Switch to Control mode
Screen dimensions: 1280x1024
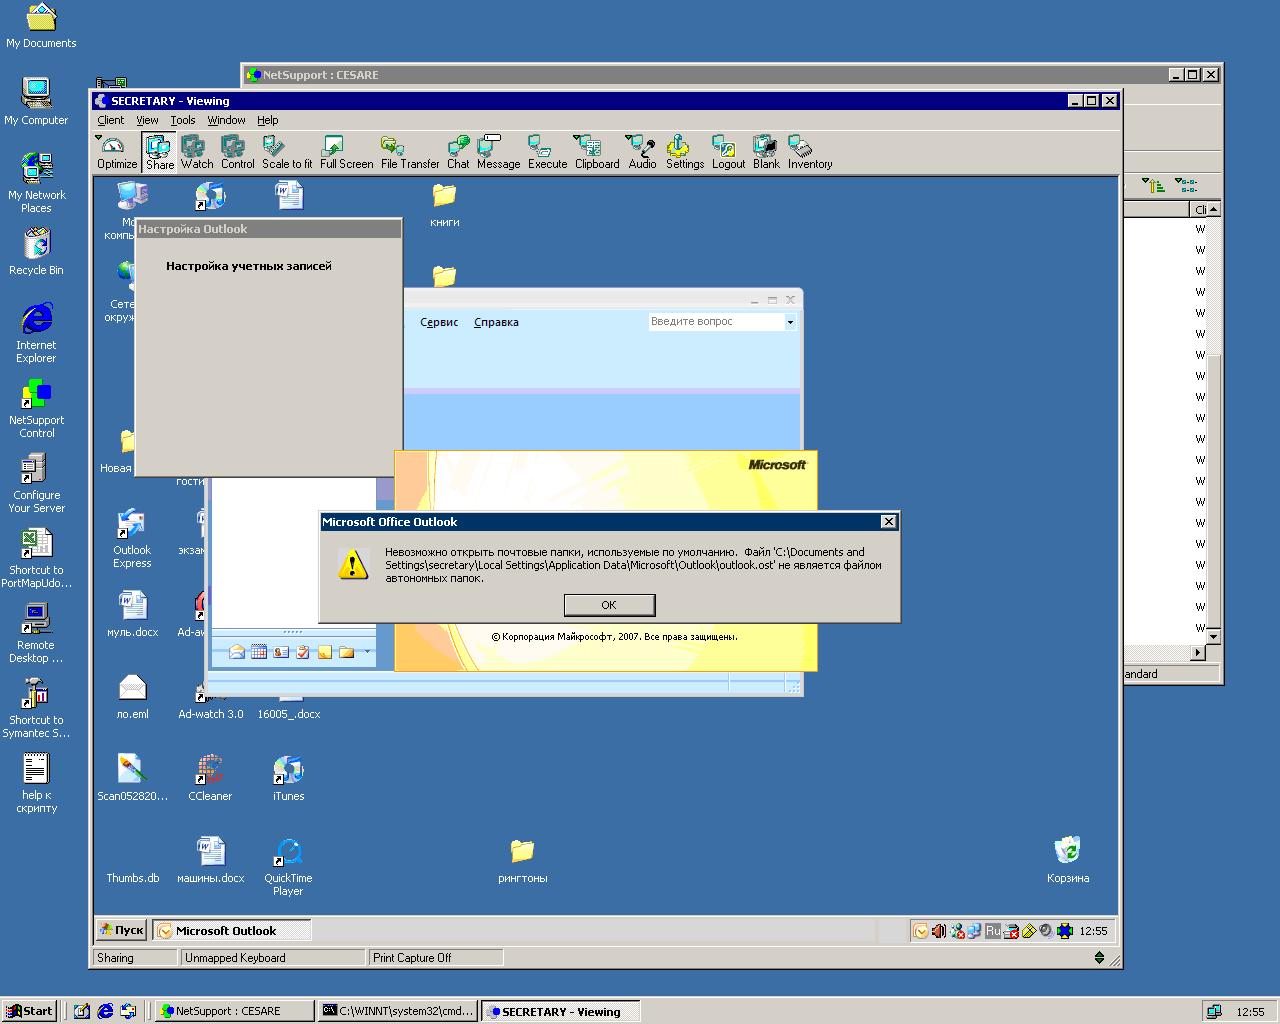(237, 152)
